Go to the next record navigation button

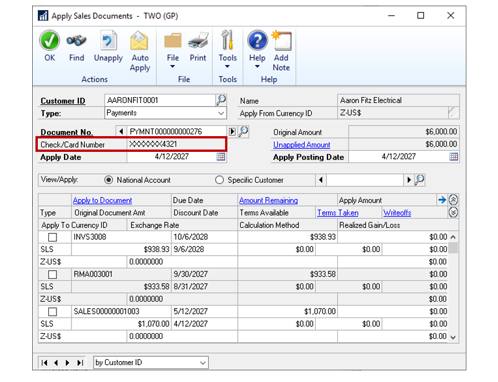(x=67, y=363)
